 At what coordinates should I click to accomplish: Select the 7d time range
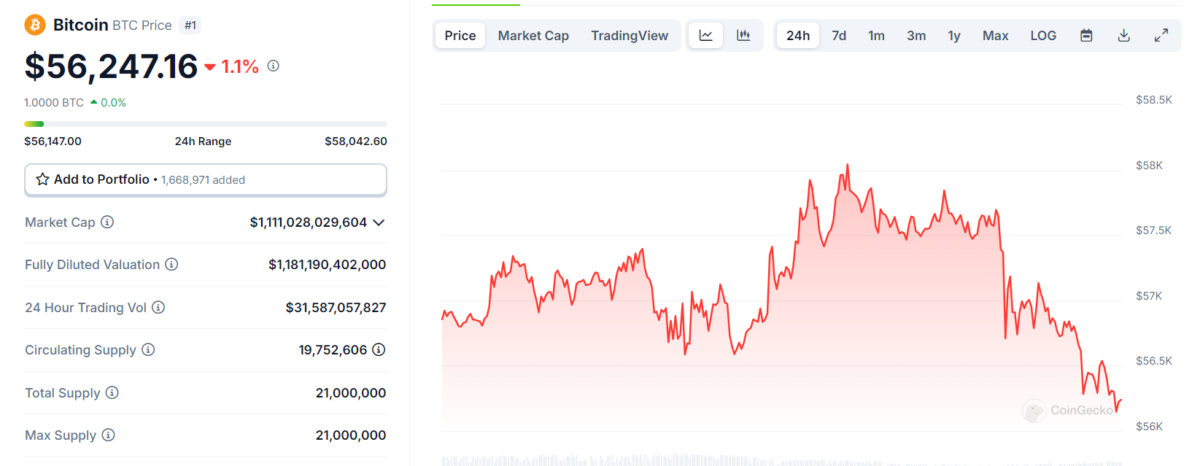click(x=839, y=36)
